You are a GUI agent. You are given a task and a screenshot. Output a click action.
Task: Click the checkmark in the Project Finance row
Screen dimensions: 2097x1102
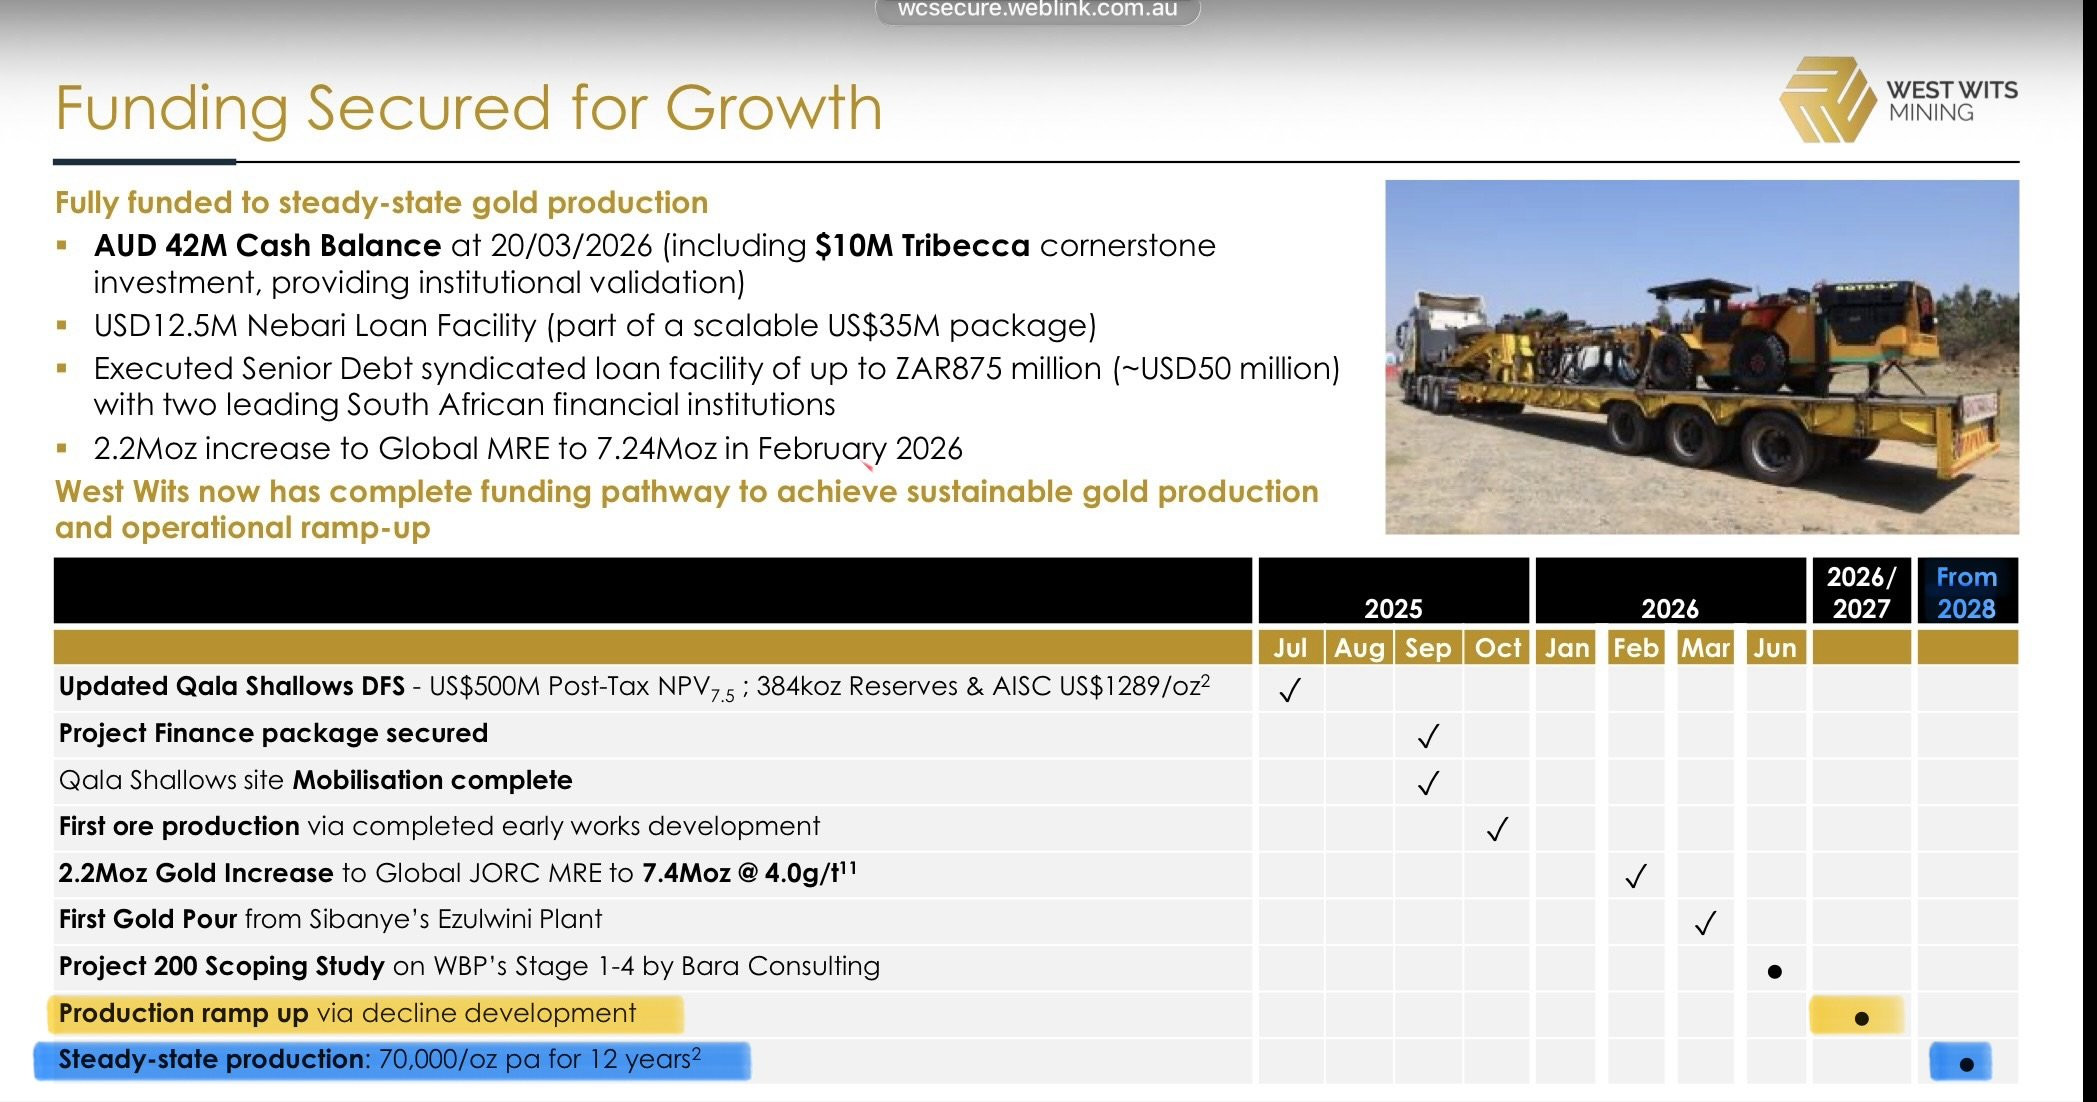pos(1428,736)
